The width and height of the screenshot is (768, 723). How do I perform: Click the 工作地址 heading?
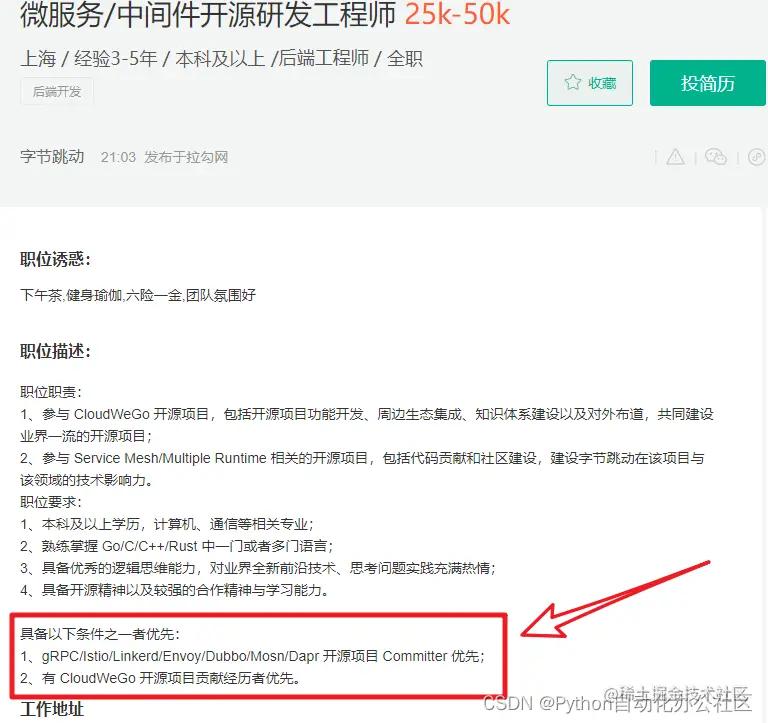52,709
